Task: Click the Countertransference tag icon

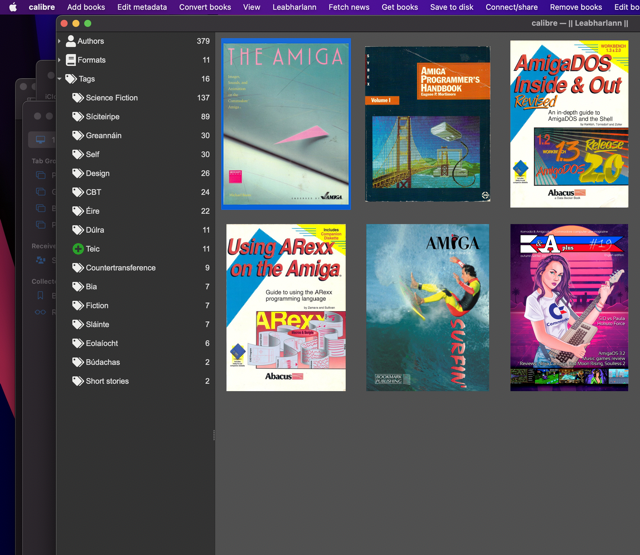Action: (78, 268)
